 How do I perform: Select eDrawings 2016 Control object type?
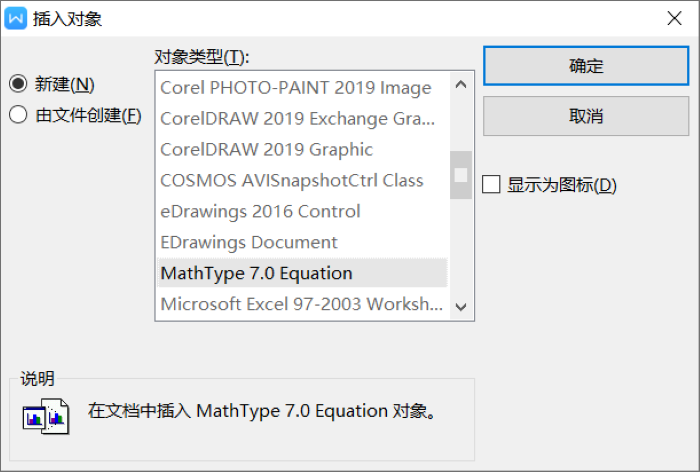(260, 212)
